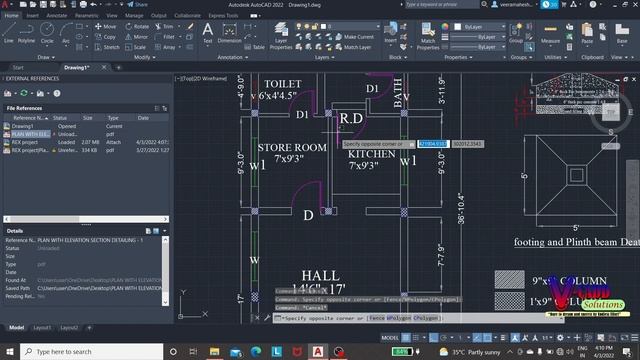Open the Manage ribbon tab
640x360 pixels.
pyautogui.click(x=134, y=16)
